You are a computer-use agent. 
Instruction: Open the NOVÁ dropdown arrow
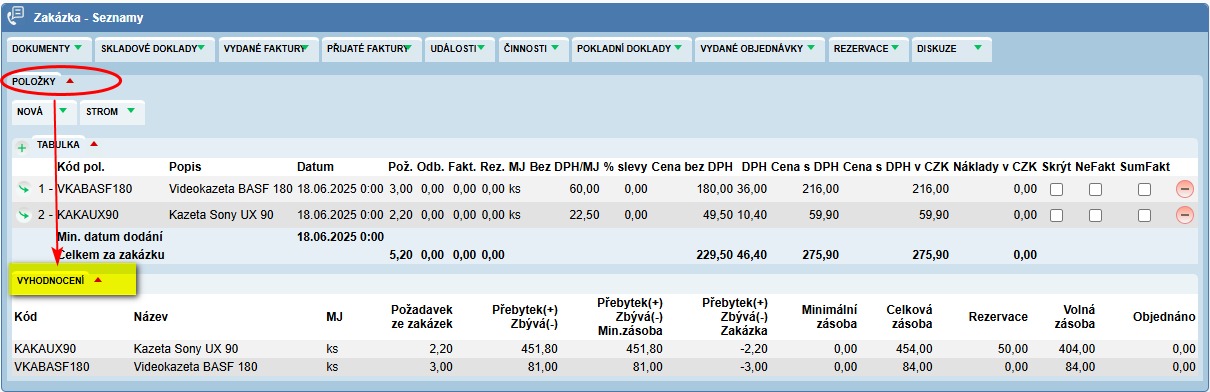62,110
